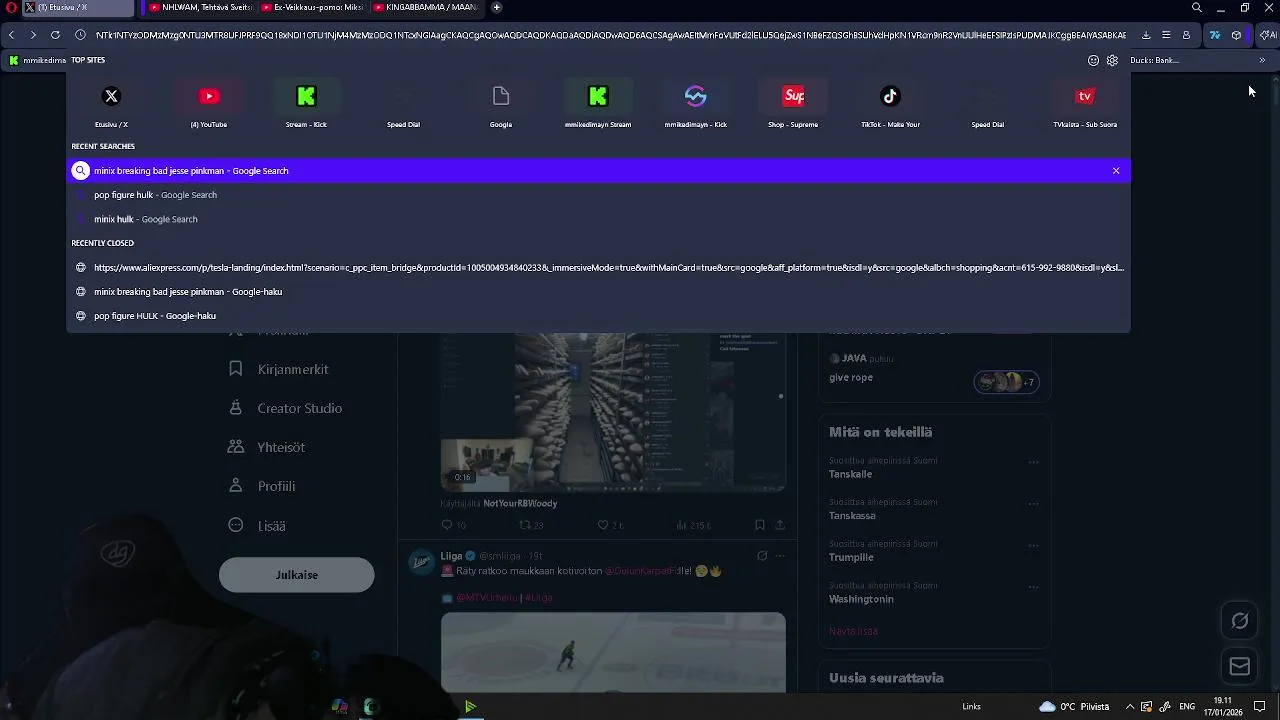Open Lisää menu in X sidebar
Viewport: 1280px width, 720px height.
point(257,525)
